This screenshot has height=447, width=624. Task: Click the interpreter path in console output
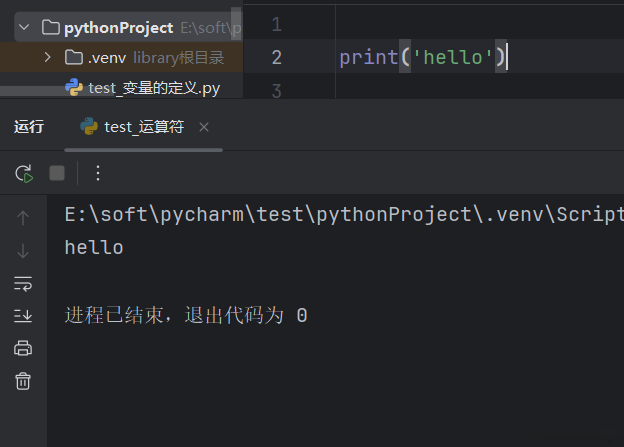(x=340, y=214)
